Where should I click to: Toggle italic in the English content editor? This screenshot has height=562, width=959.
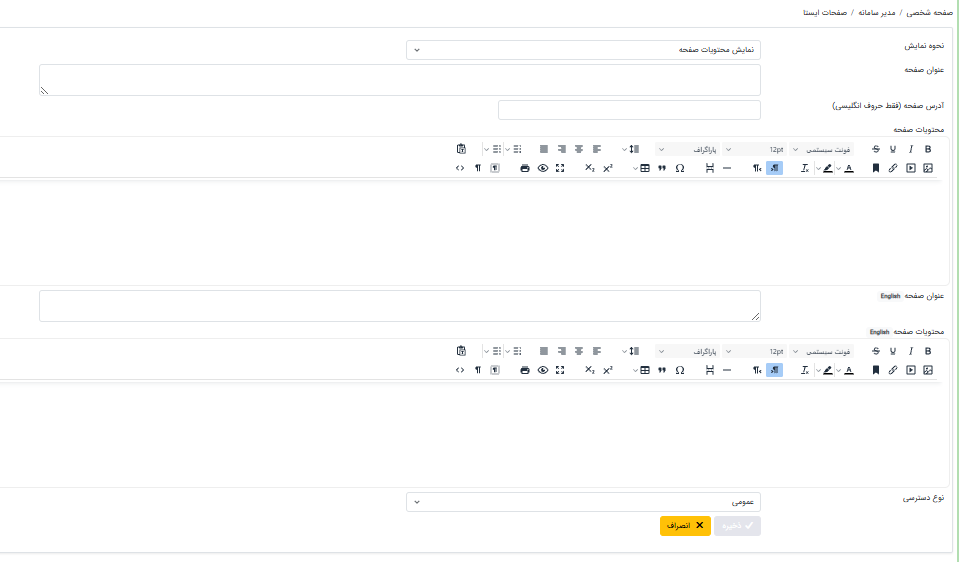(x=911, y=351)
